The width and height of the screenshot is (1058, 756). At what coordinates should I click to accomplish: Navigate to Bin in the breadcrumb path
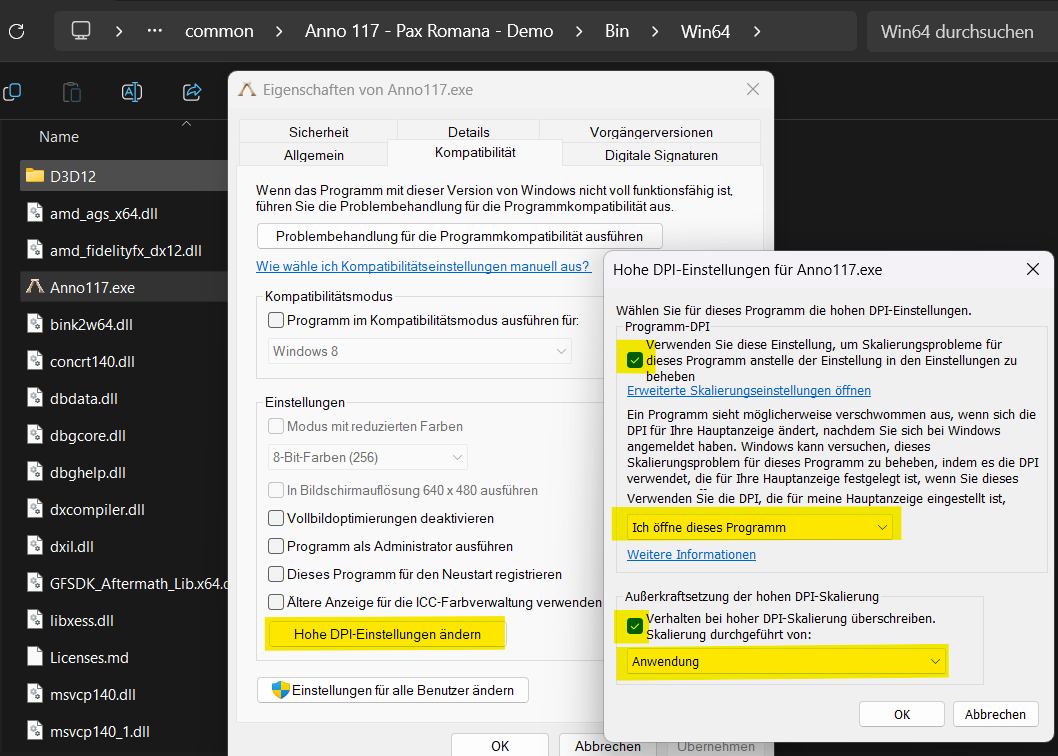pyautogui.click(x=617, y=31)
